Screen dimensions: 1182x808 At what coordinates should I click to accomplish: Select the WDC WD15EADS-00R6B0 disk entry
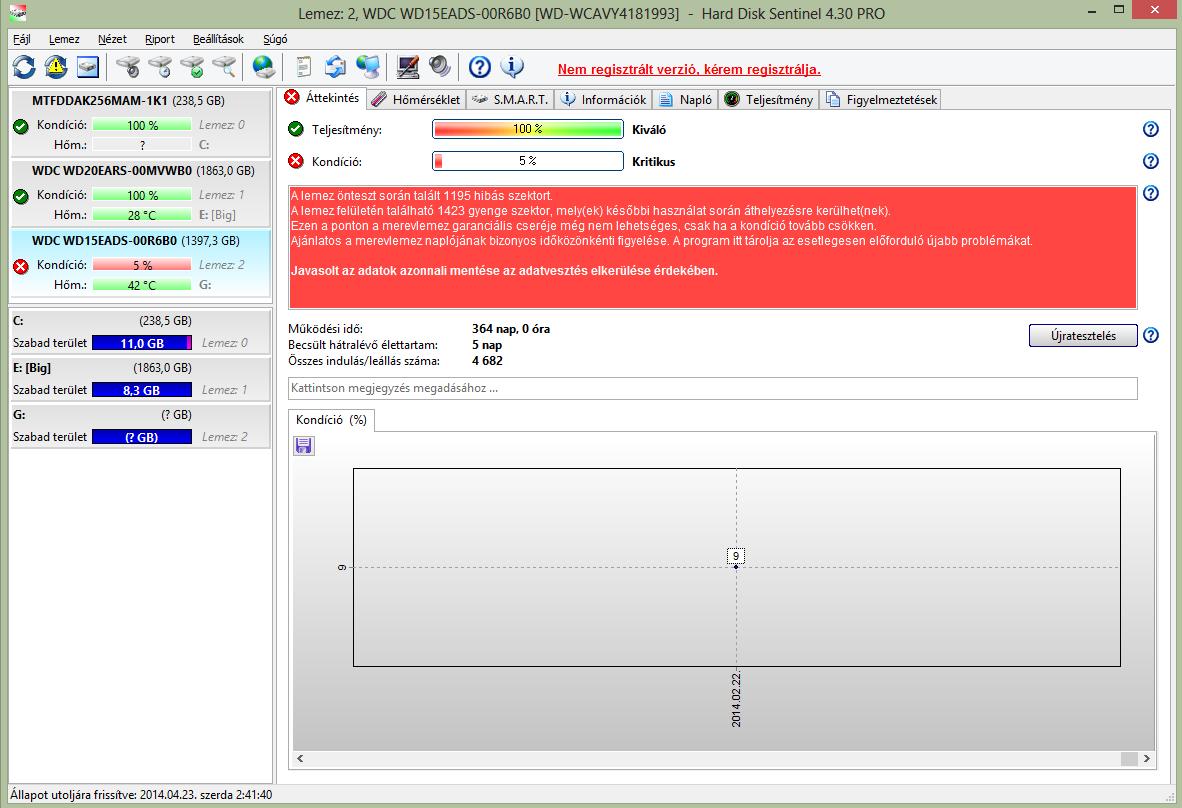point(140,264)
